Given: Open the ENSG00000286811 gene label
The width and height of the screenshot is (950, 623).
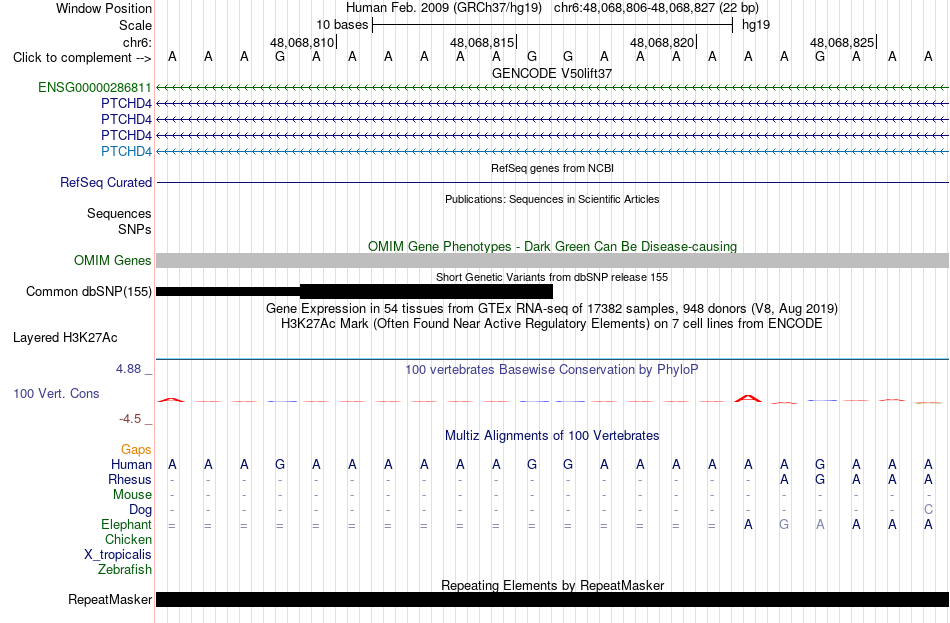Looking at the screenshot, I should coord(95,87).
